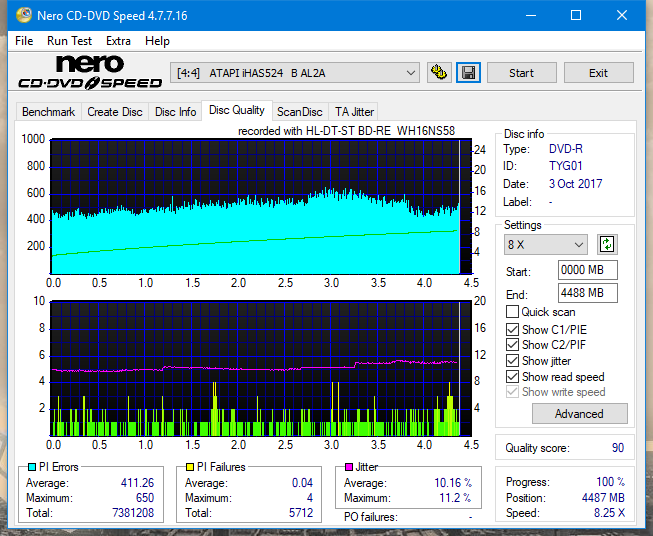Click the disc type DVD-R value
Viewport: 653px width, 536px height.
[566, 149]
